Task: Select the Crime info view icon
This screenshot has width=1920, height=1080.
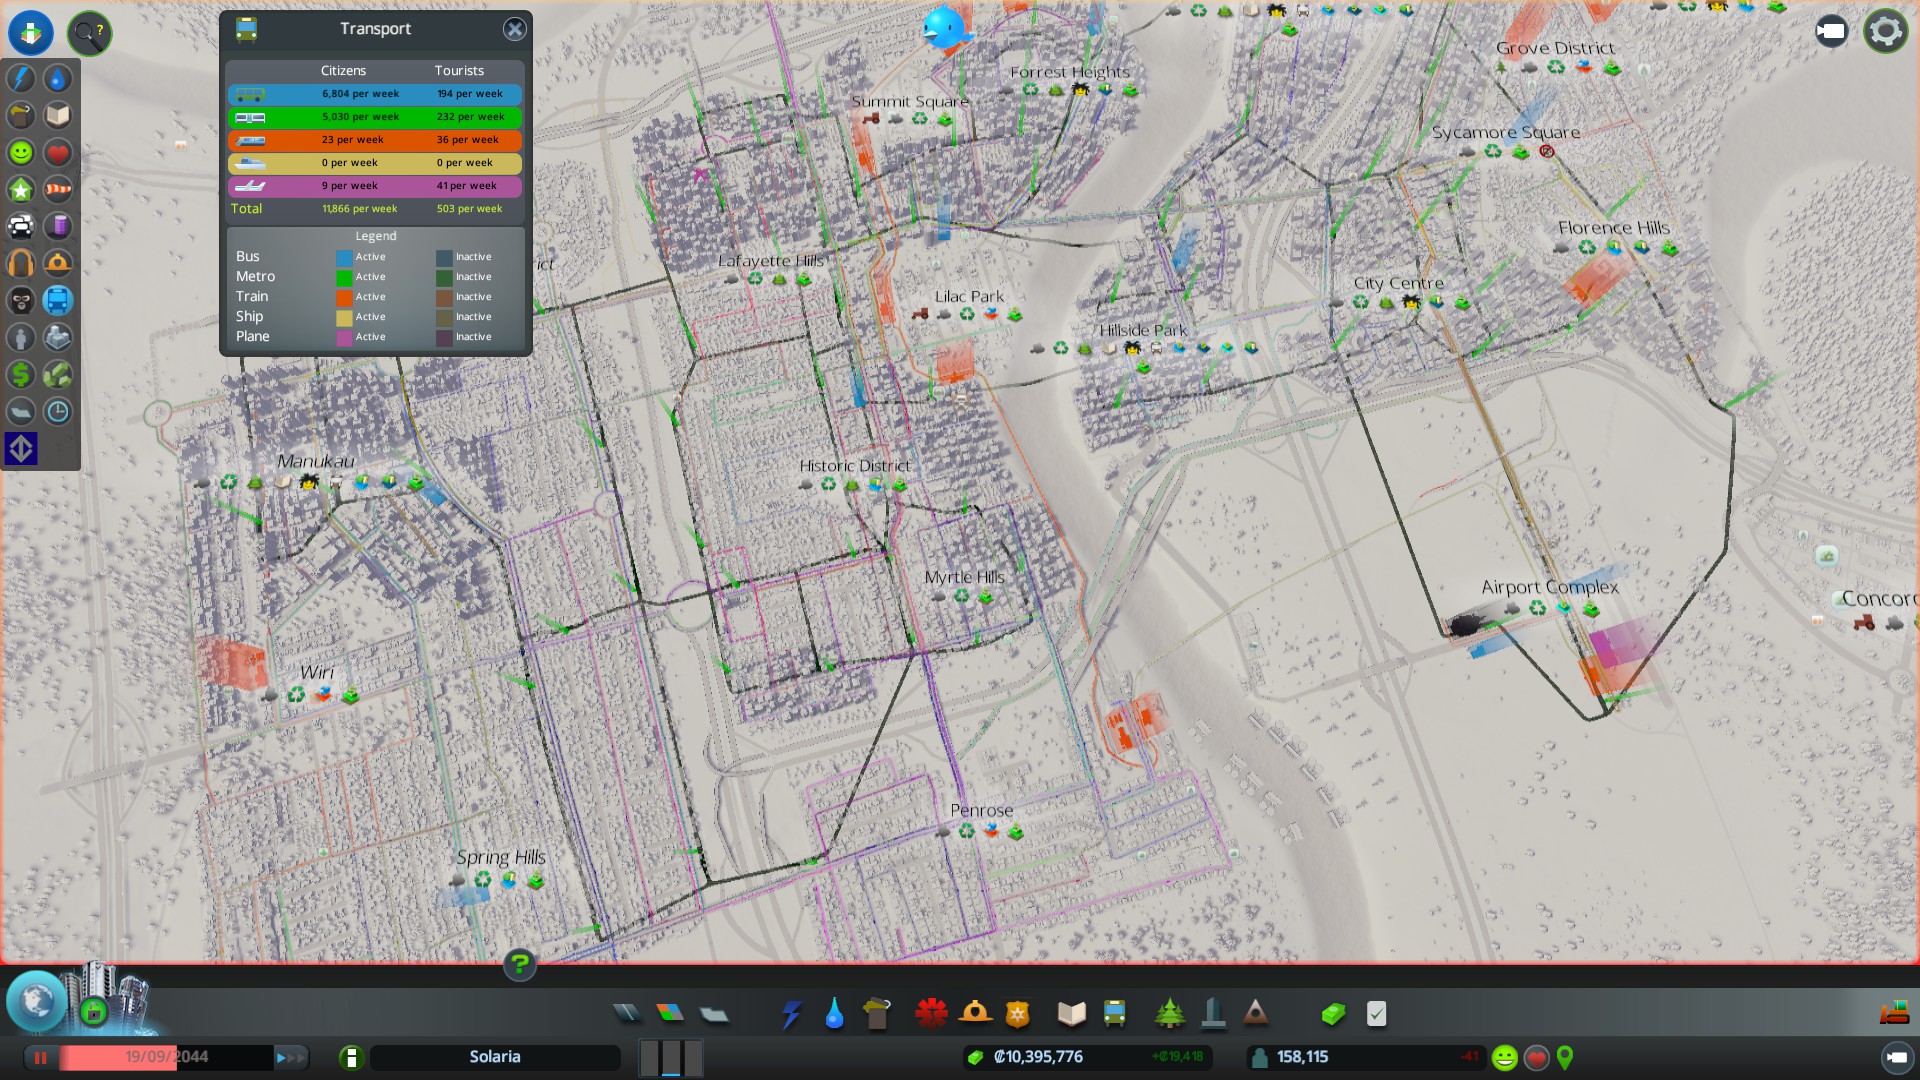Action: click(21, 300)
